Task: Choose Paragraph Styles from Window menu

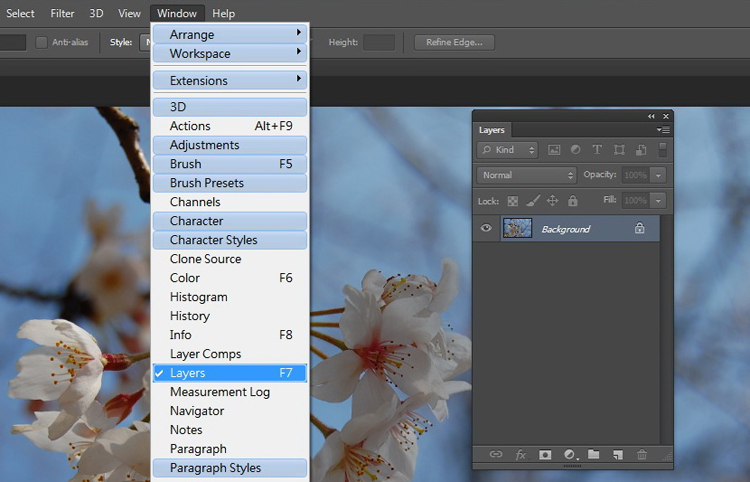Action: [230, 468]
